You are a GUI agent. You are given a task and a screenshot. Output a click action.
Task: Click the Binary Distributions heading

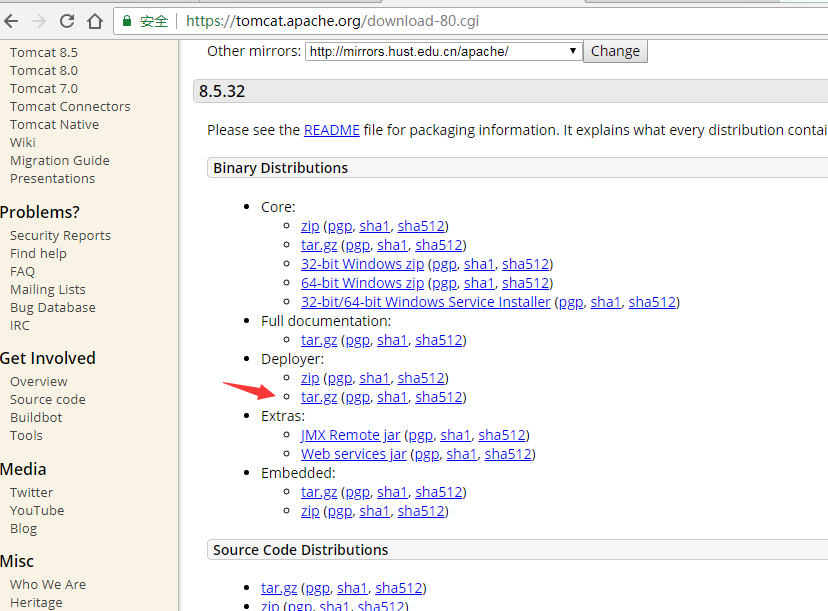[x=280, y=168]
